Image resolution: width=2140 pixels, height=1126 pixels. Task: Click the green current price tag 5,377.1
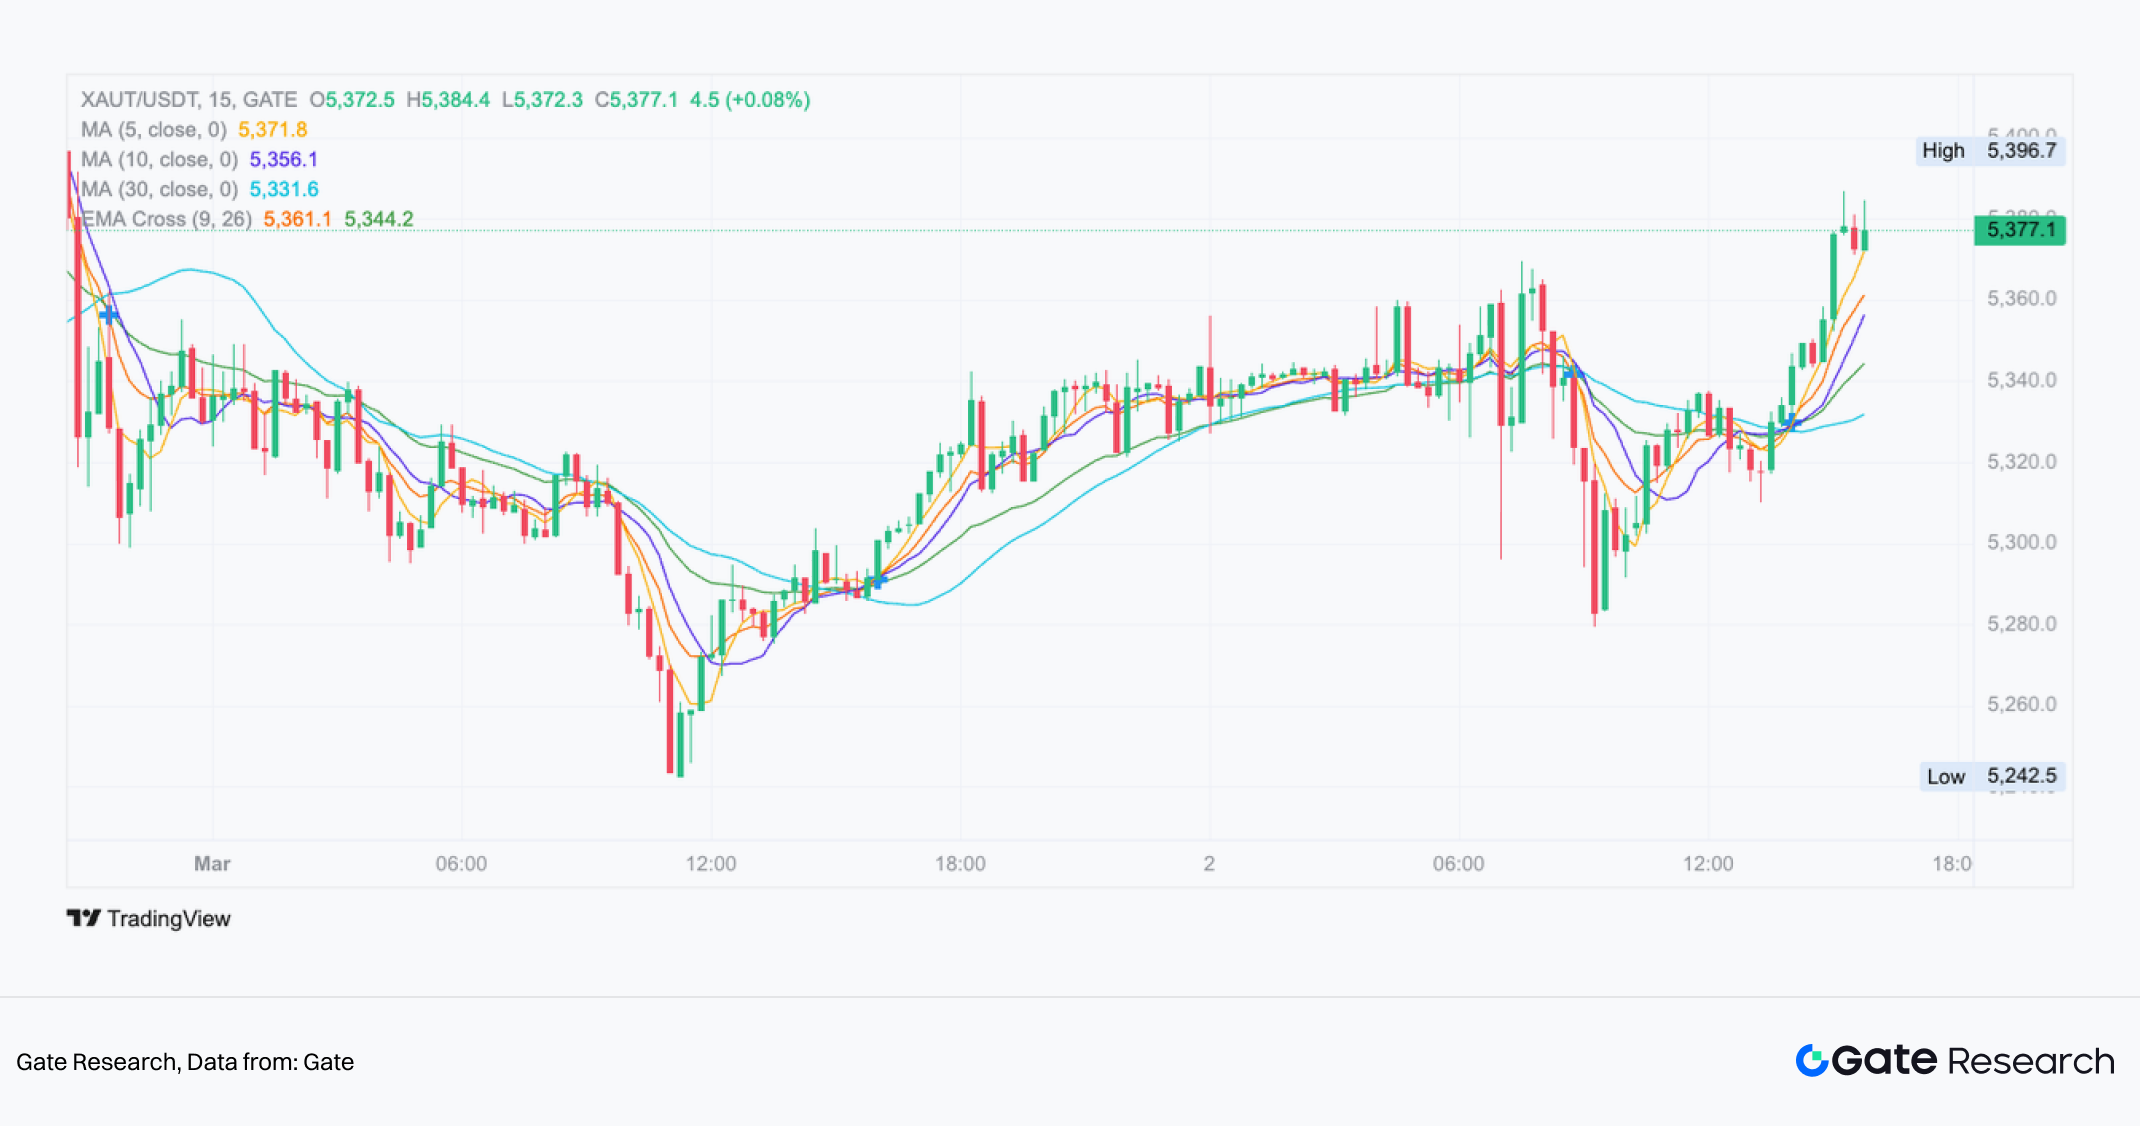coord(2020,230)
